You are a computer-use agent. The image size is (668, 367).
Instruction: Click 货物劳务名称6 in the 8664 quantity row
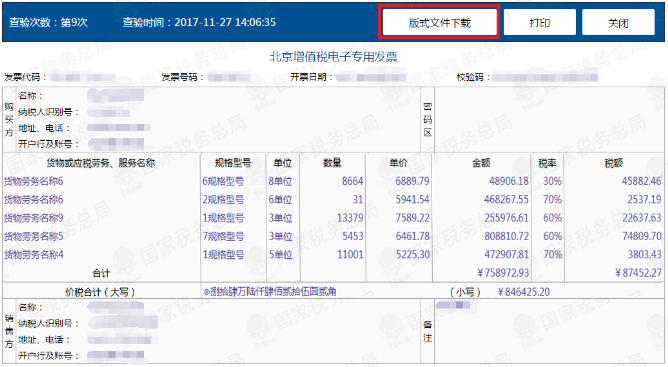coord(34,182)
